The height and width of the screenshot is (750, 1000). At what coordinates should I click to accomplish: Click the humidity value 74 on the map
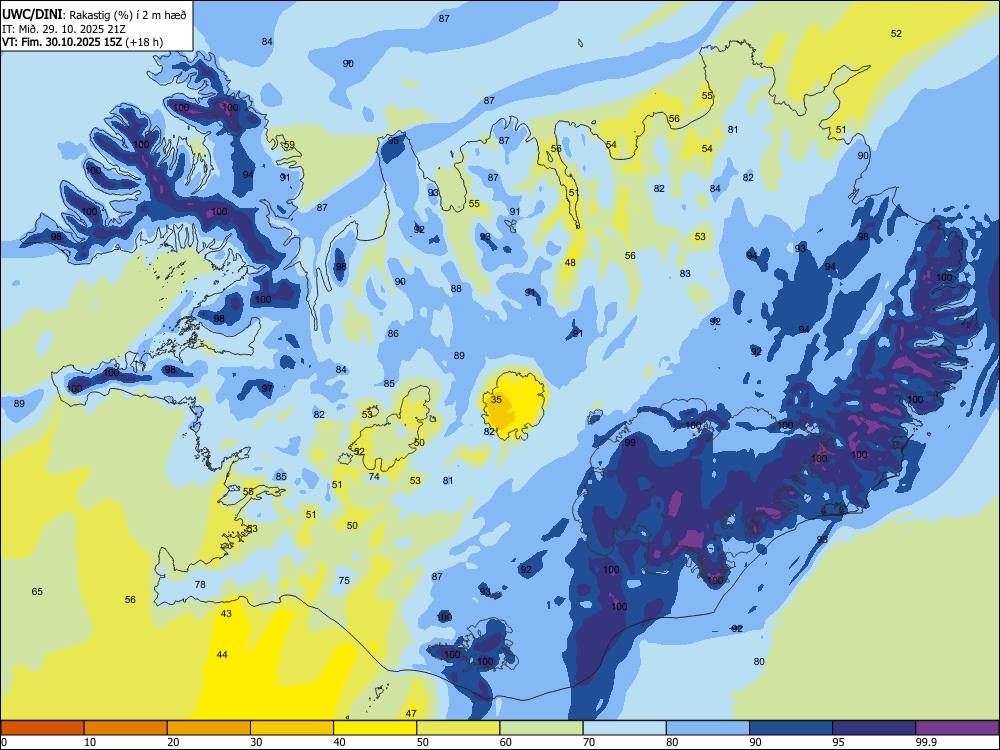(x=374, y=476)
